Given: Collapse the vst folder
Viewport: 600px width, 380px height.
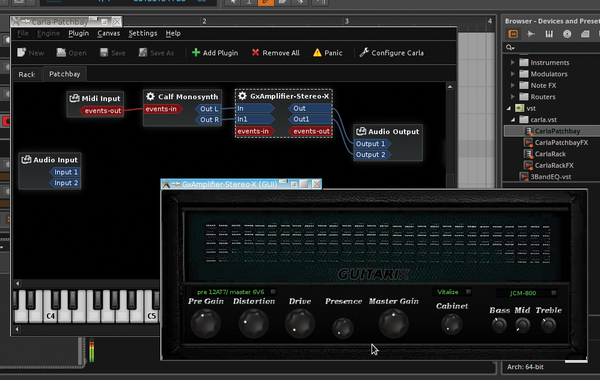Looking at the screenshot, I should (509, 108).
